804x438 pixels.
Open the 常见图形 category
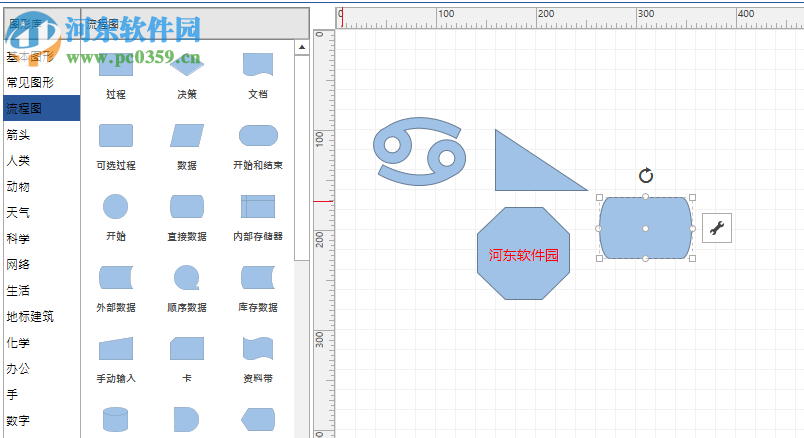click(42, 82)
